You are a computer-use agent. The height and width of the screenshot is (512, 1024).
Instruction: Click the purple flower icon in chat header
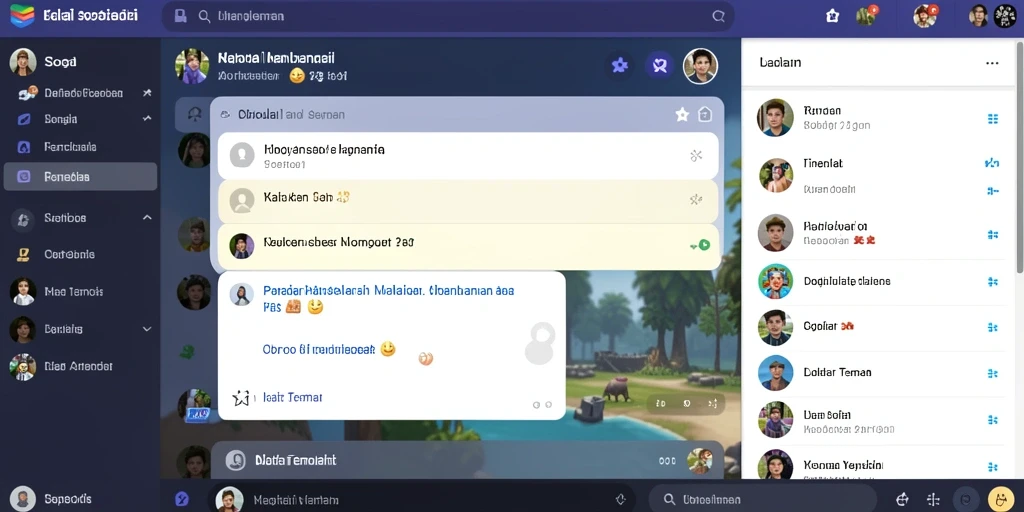click(619, 65)
